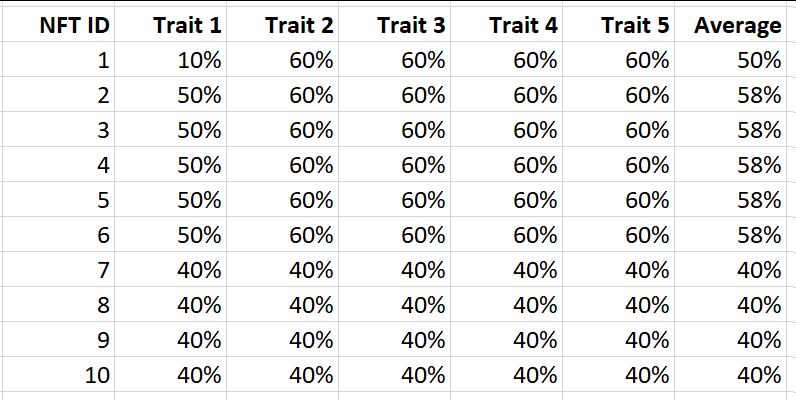796x400 pixels.
Task: Click the Trait 5 column header
Action: point(634,25)
